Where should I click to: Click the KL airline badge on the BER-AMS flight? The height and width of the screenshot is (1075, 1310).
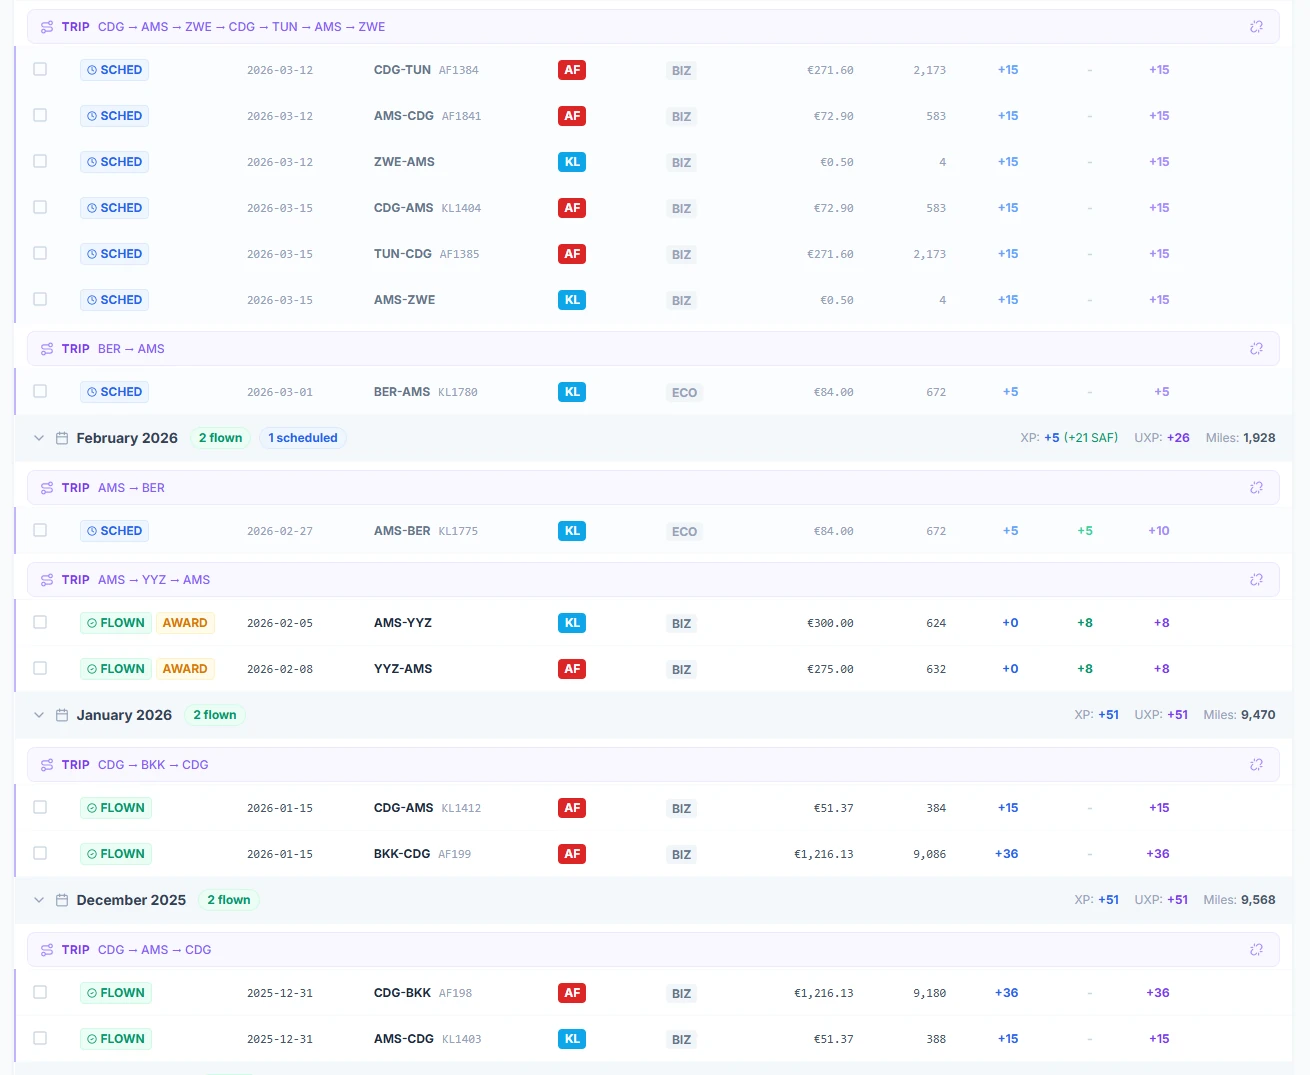pos(571,392)
